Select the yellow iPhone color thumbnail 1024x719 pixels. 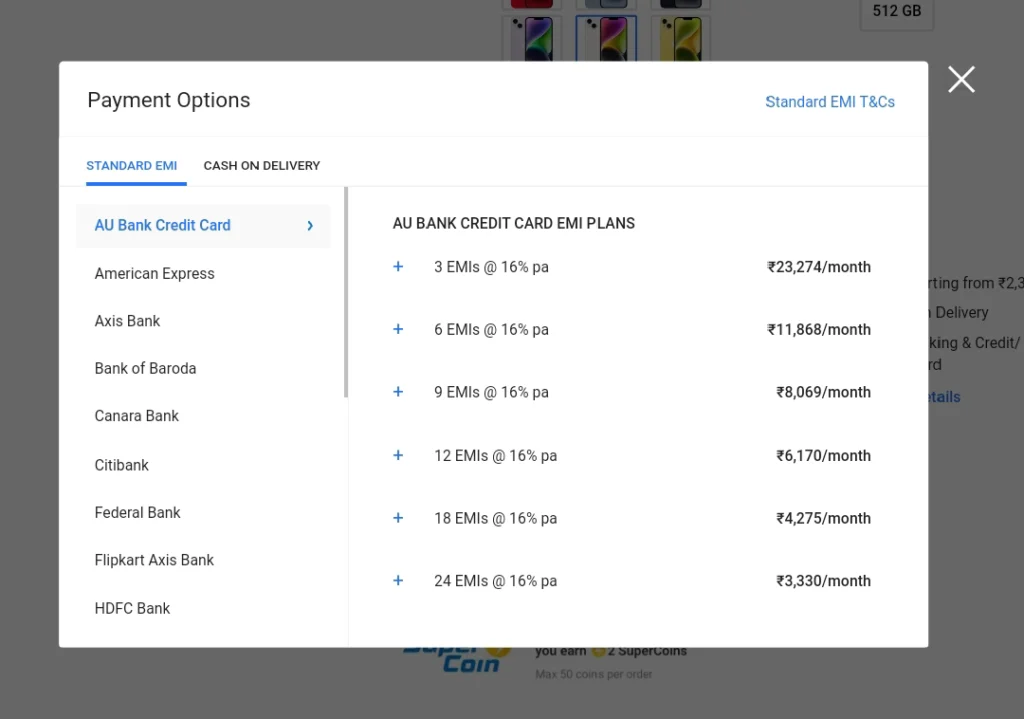(x=680, y=39)
